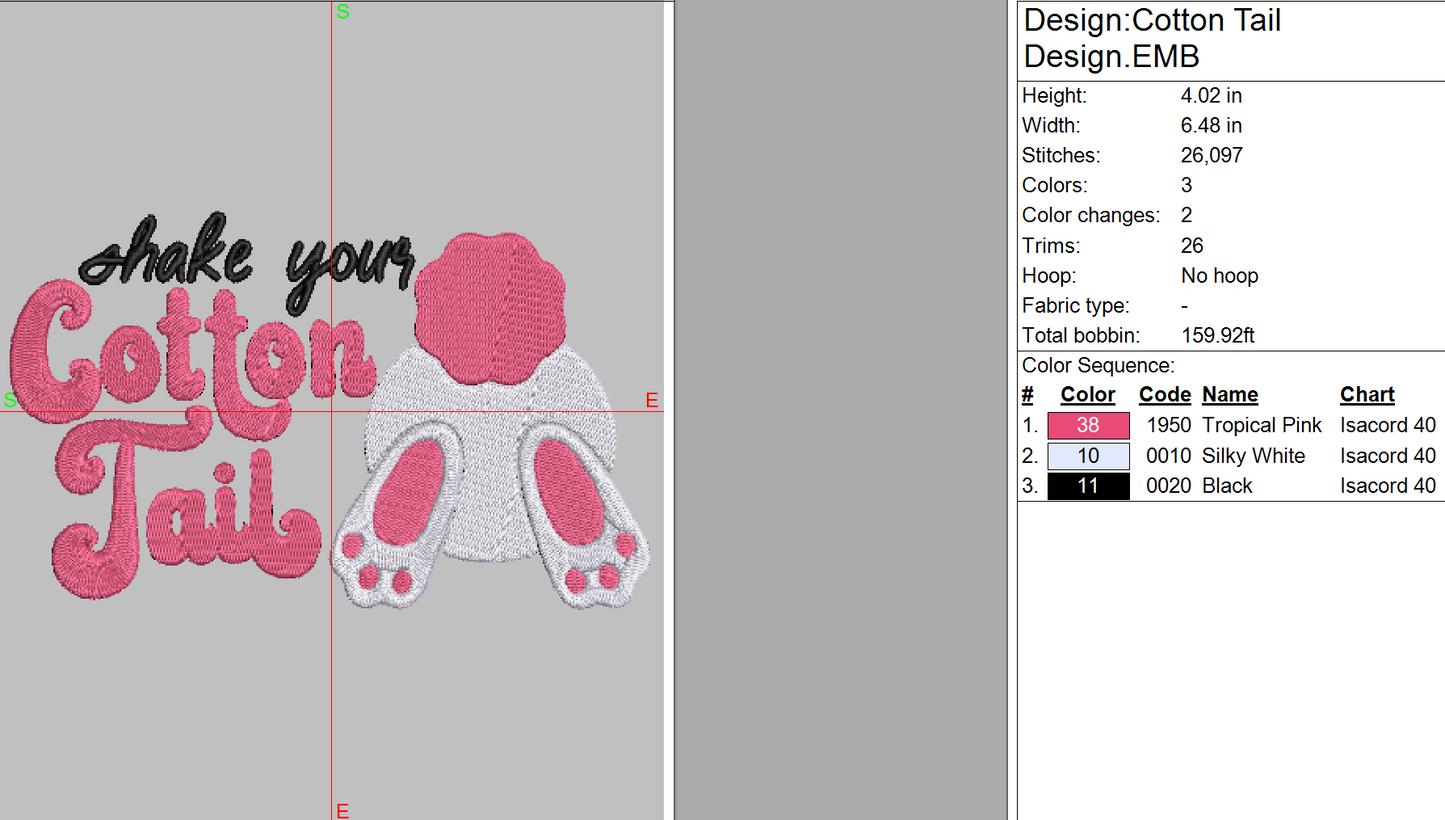This screenshot has width=1445, height=820.
Task: Click the Name column header
Action: coord(1230,395)
